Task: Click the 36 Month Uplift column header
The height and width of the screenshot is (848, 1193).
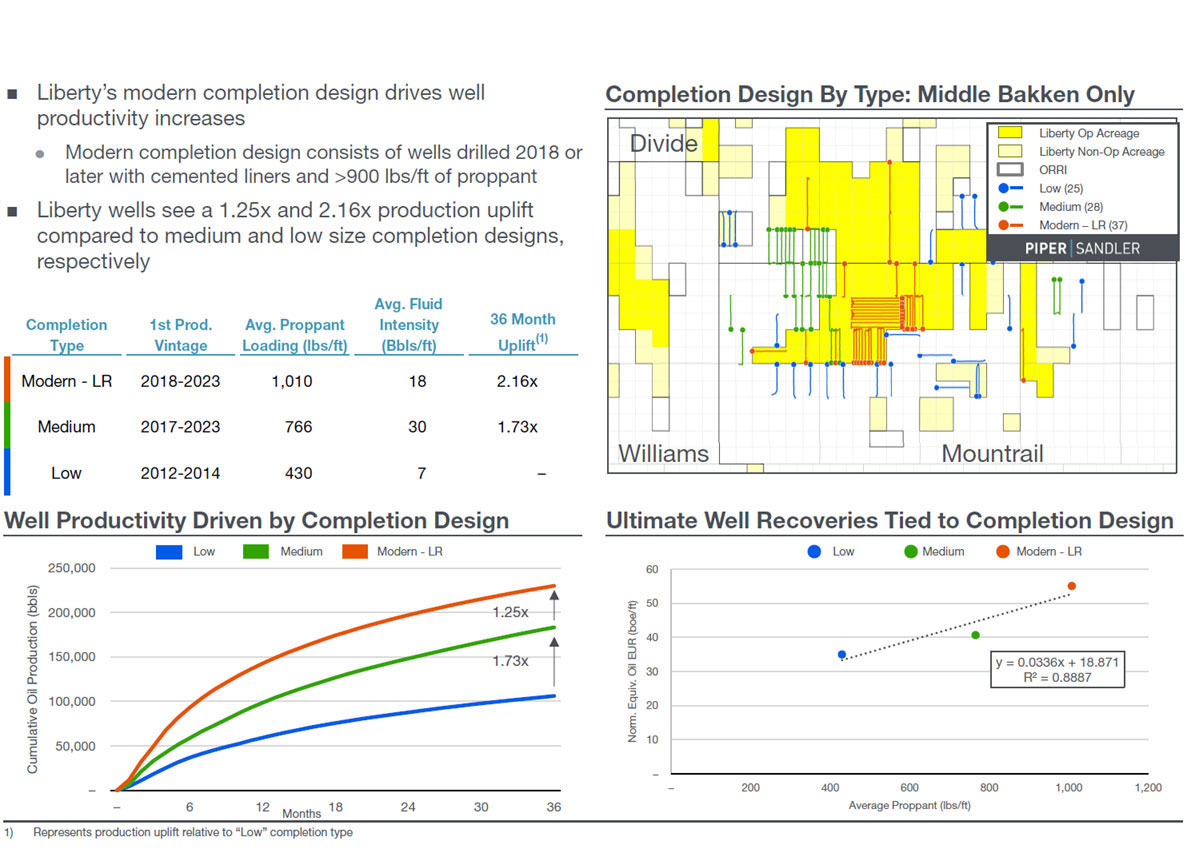Action: point(522,331)
